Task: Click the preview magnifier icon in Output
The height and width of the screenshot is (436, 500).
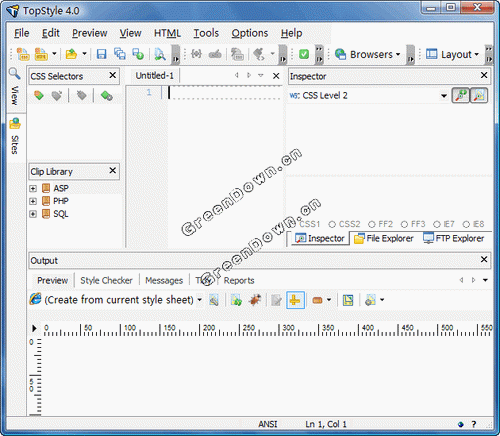Action: click(214, 300)
